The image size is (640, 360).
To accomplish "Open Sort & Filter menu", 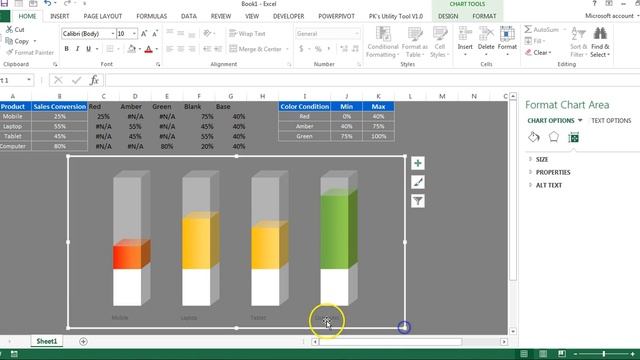I will coord(578,42).
